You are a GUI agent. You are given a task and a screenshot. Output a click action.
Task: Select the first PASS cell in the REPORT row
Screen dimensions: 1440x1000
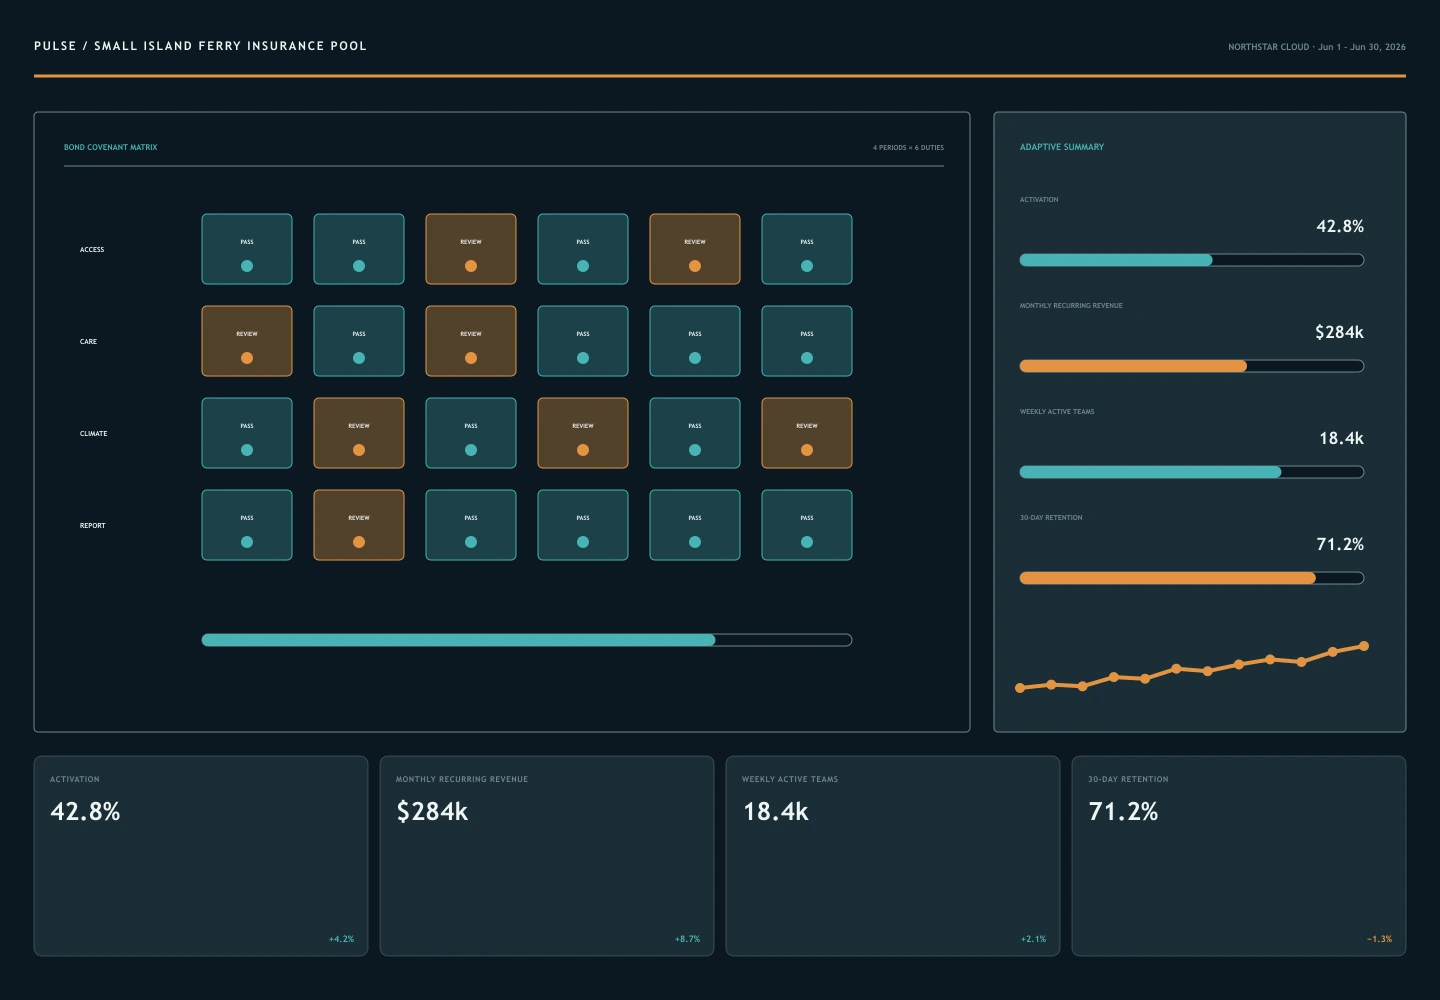pos(247,525)
